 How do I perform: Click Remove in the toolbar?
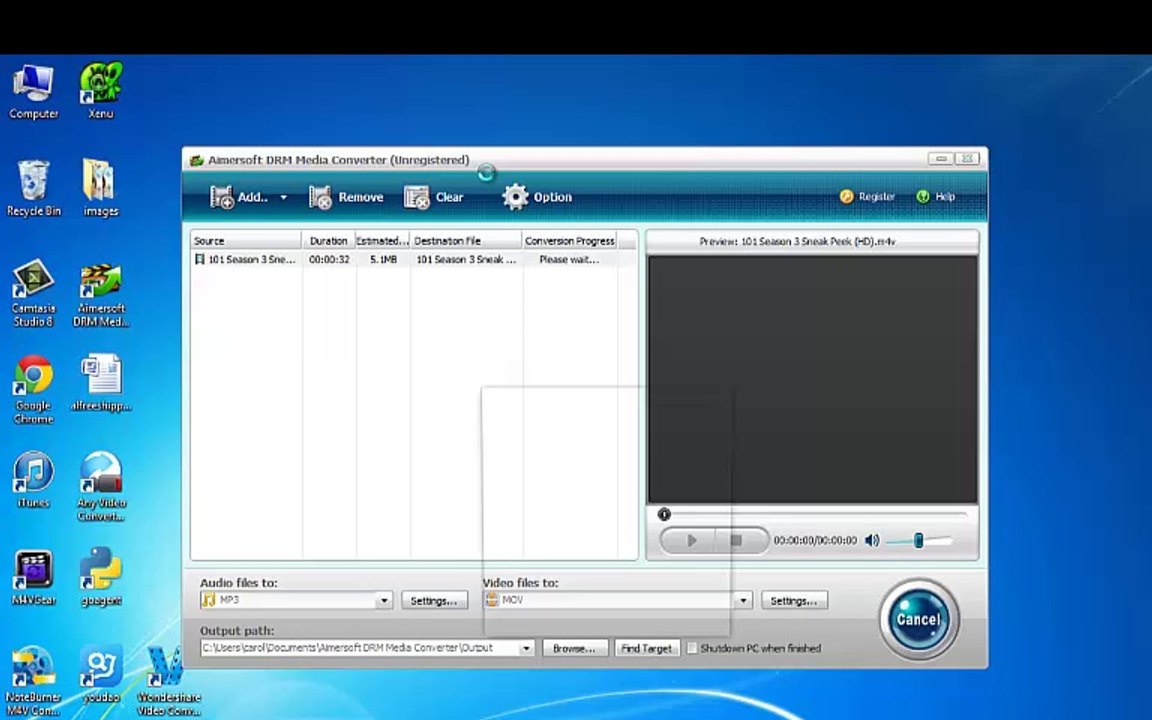346,197
